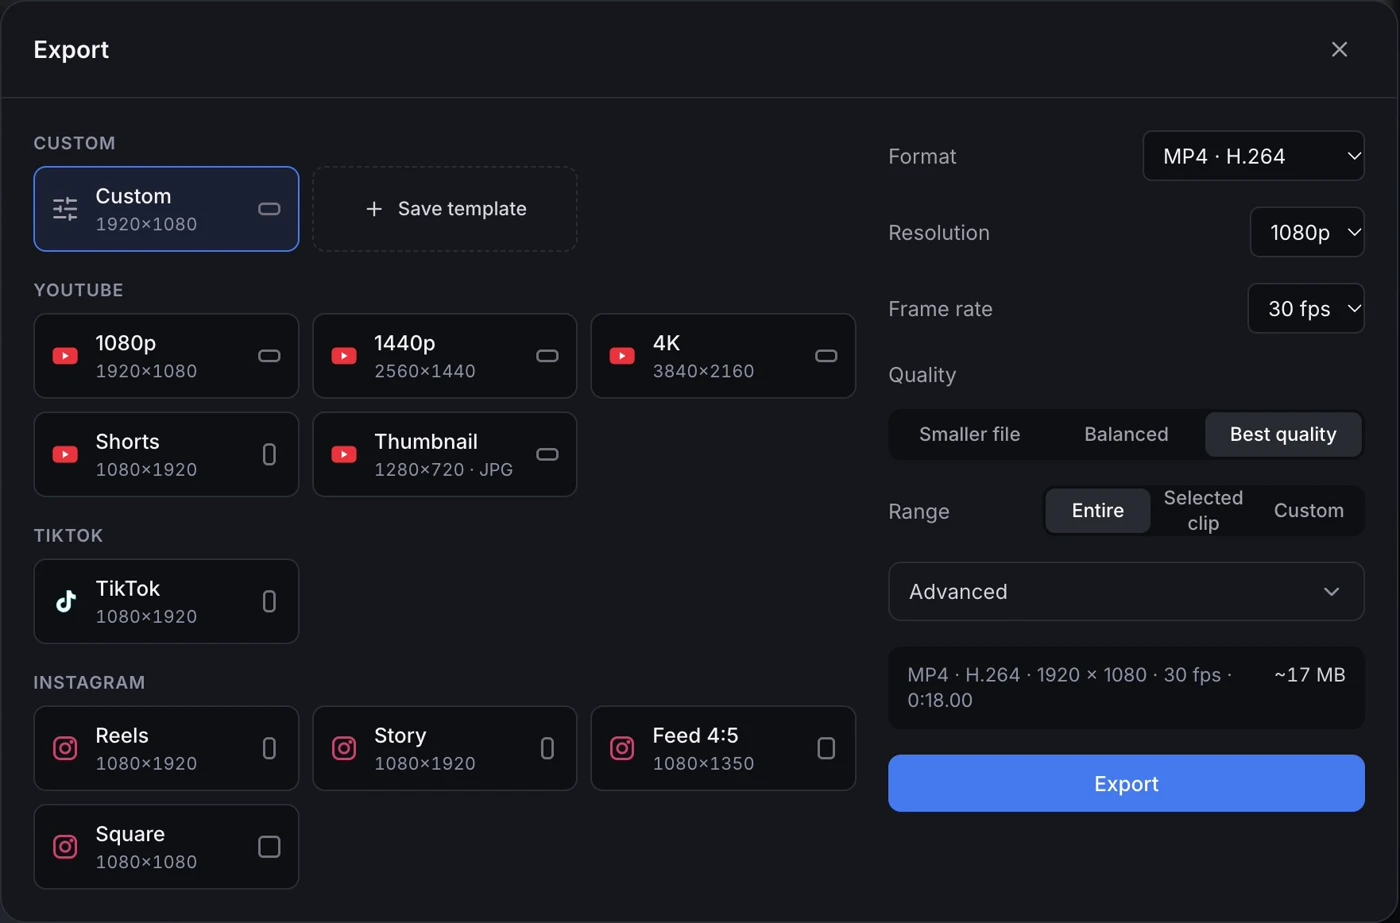Click the Reels preset name text

pos(122,735)
